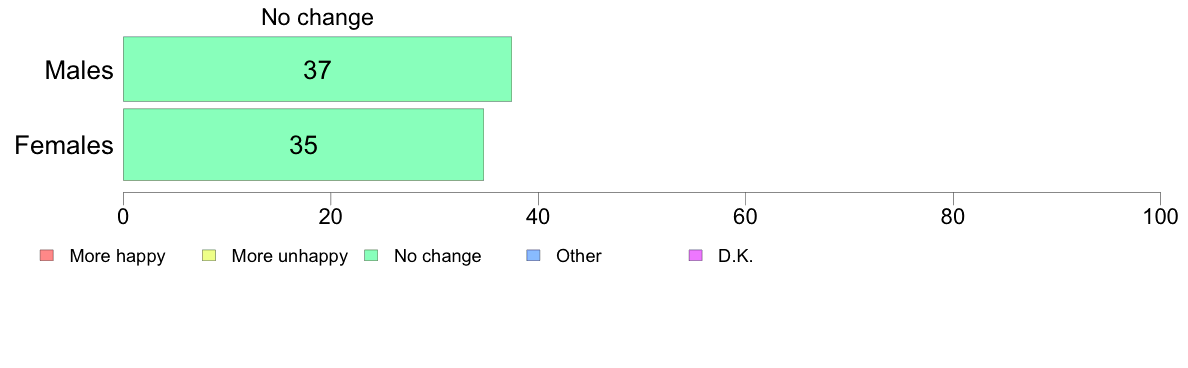
Task: Click the 100 tick label on axis
Action: (1160, 216)
